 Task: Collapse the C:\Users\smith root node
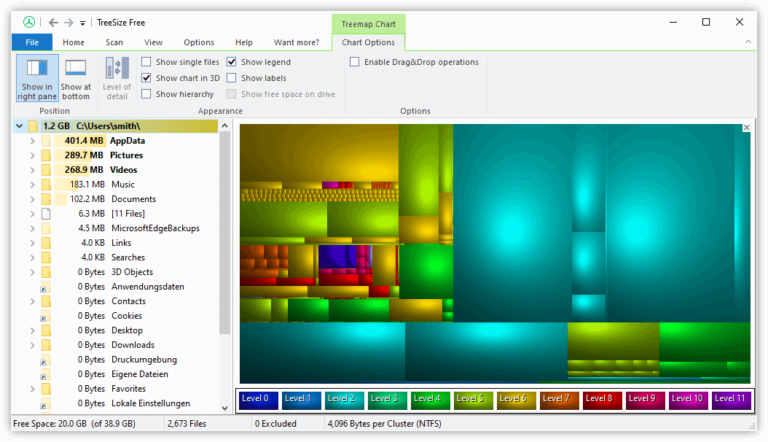(x=19, y=126)
